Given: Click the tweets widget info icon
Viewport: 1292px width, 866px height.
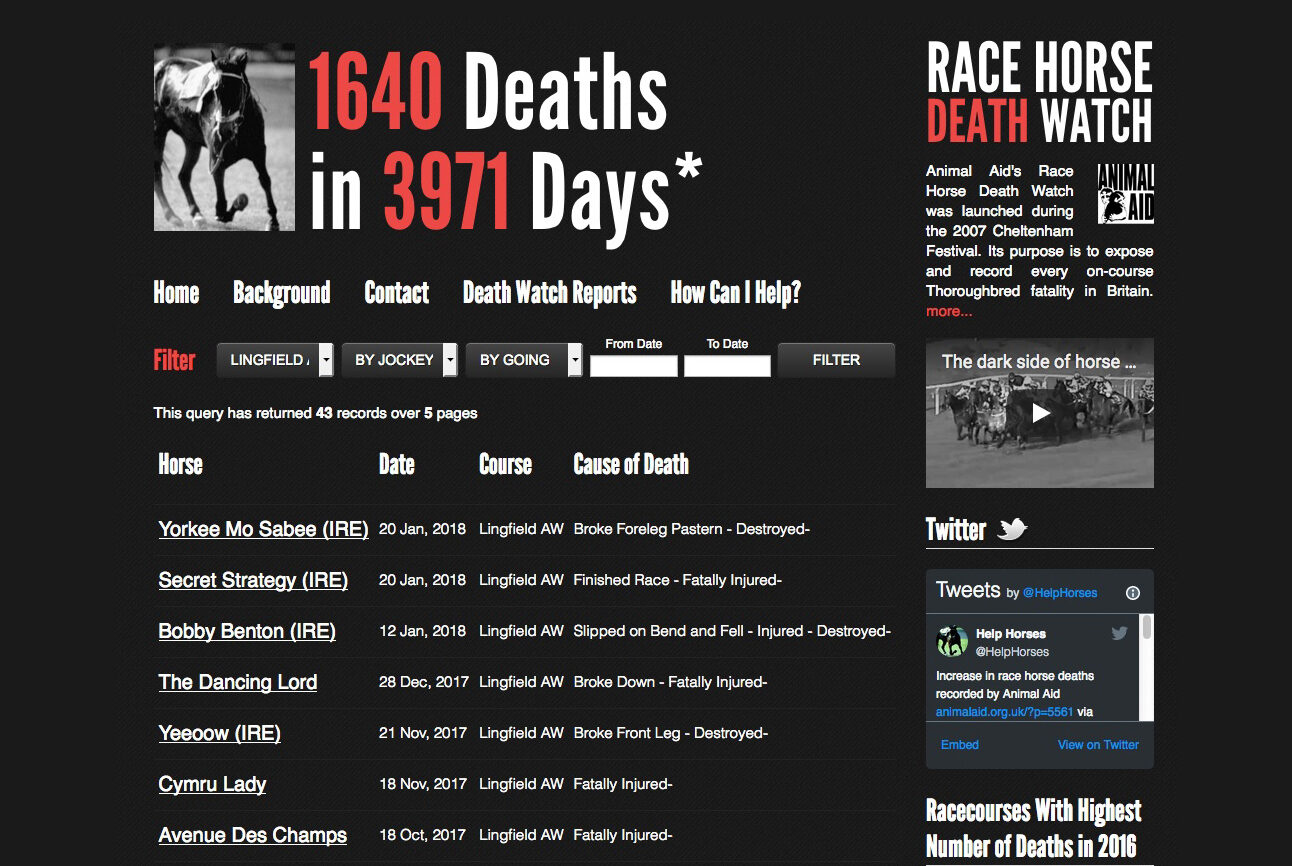Looking at the screenshot, I should click(1133, 592).
